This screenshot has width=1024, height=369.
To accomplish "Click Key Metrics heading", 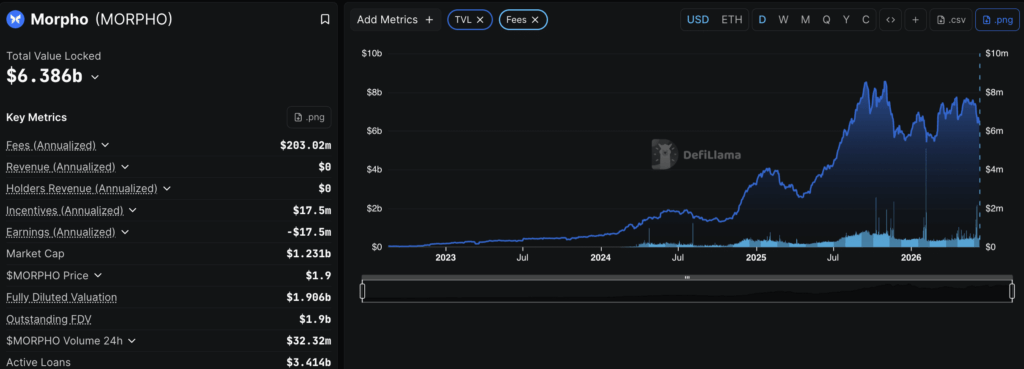I will [x=37, y=118].
